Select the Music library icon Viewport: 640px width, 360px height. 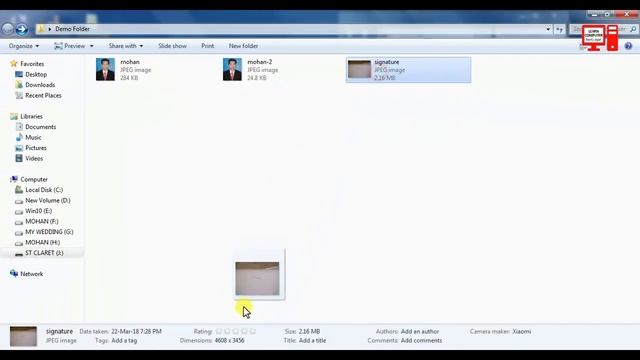point(19,138)
